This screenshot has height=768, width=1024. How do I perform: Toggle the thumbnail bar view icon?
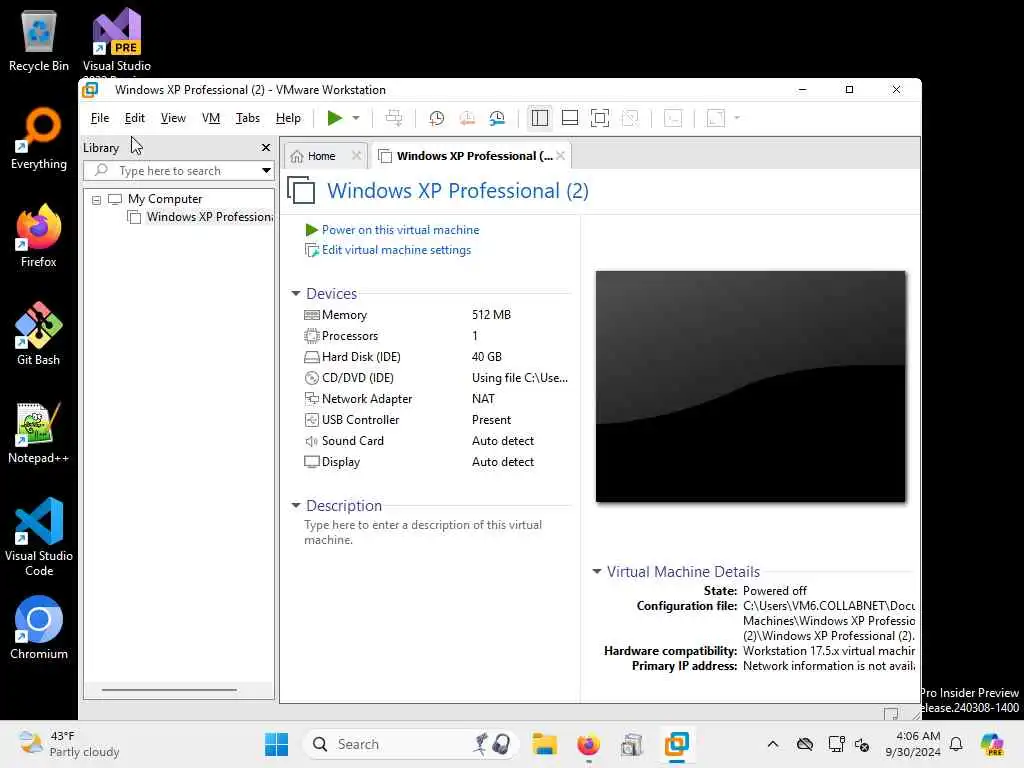[569, 118]
